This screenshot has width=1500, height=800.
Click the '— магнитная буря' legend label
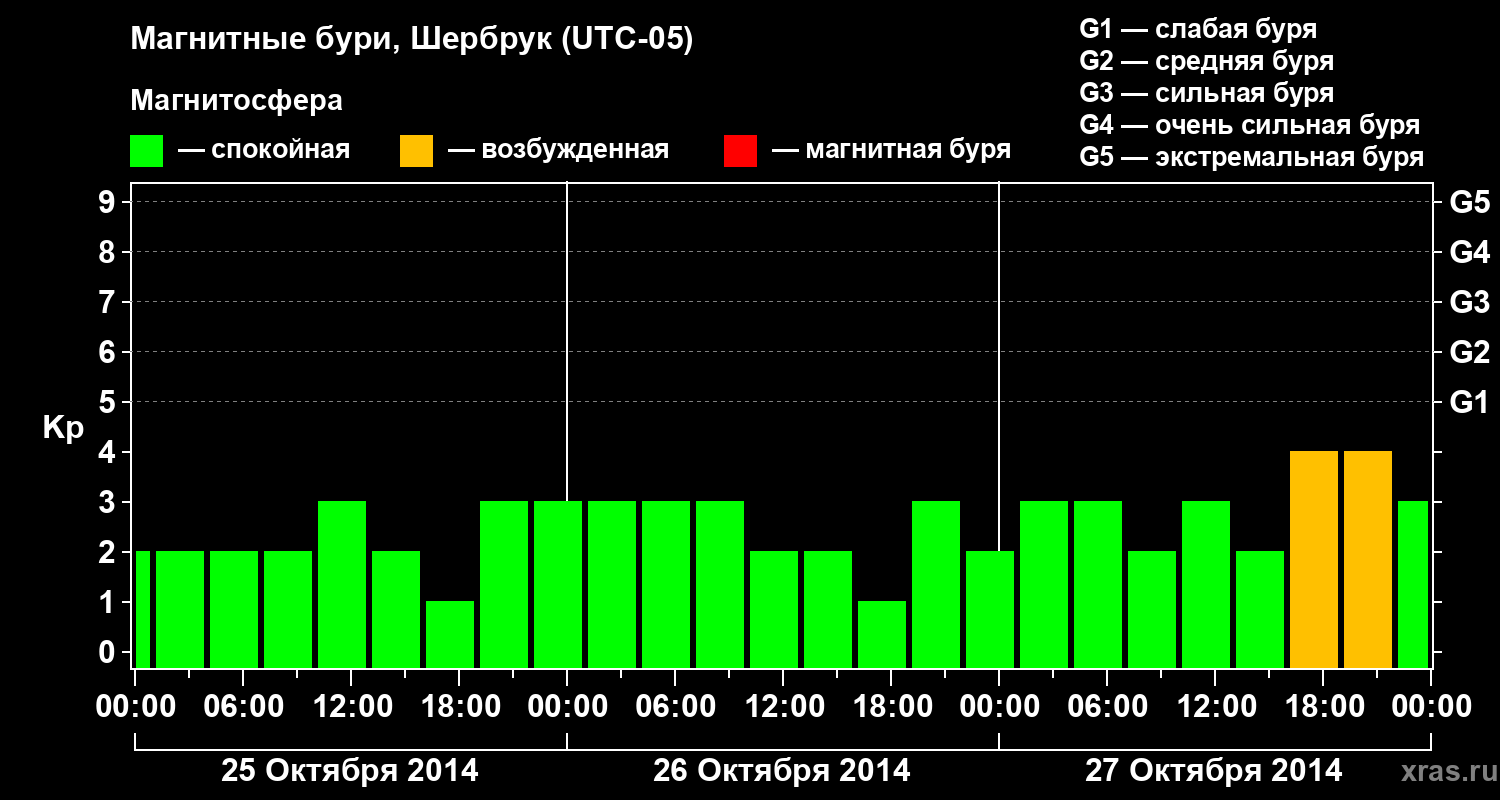(x=892, y=151)
